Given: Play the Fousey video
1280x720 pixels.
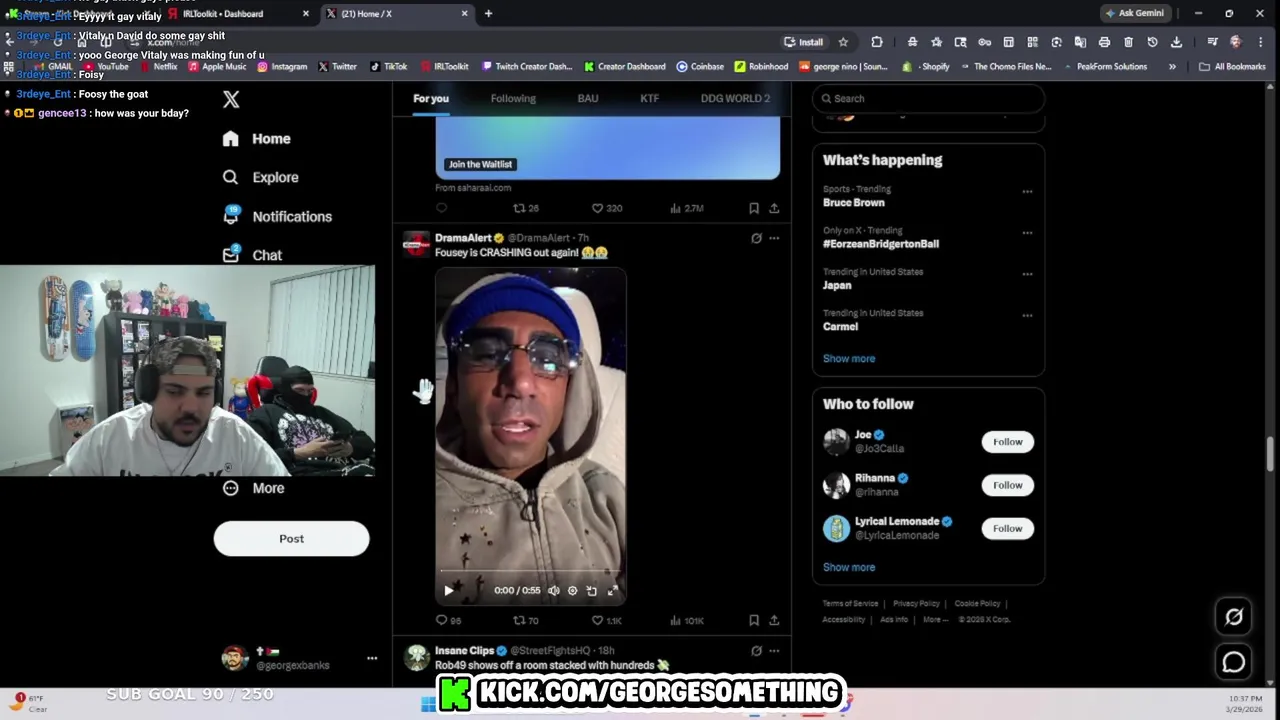Looking at the screenshot, I should 448,591.
